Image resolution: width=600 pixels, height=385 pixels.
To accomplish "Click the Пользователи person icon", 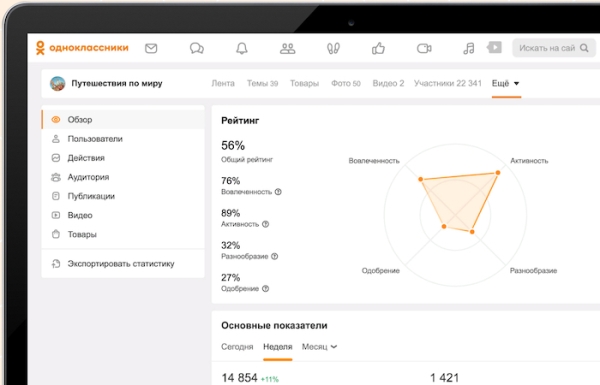I will coord(56,139).
